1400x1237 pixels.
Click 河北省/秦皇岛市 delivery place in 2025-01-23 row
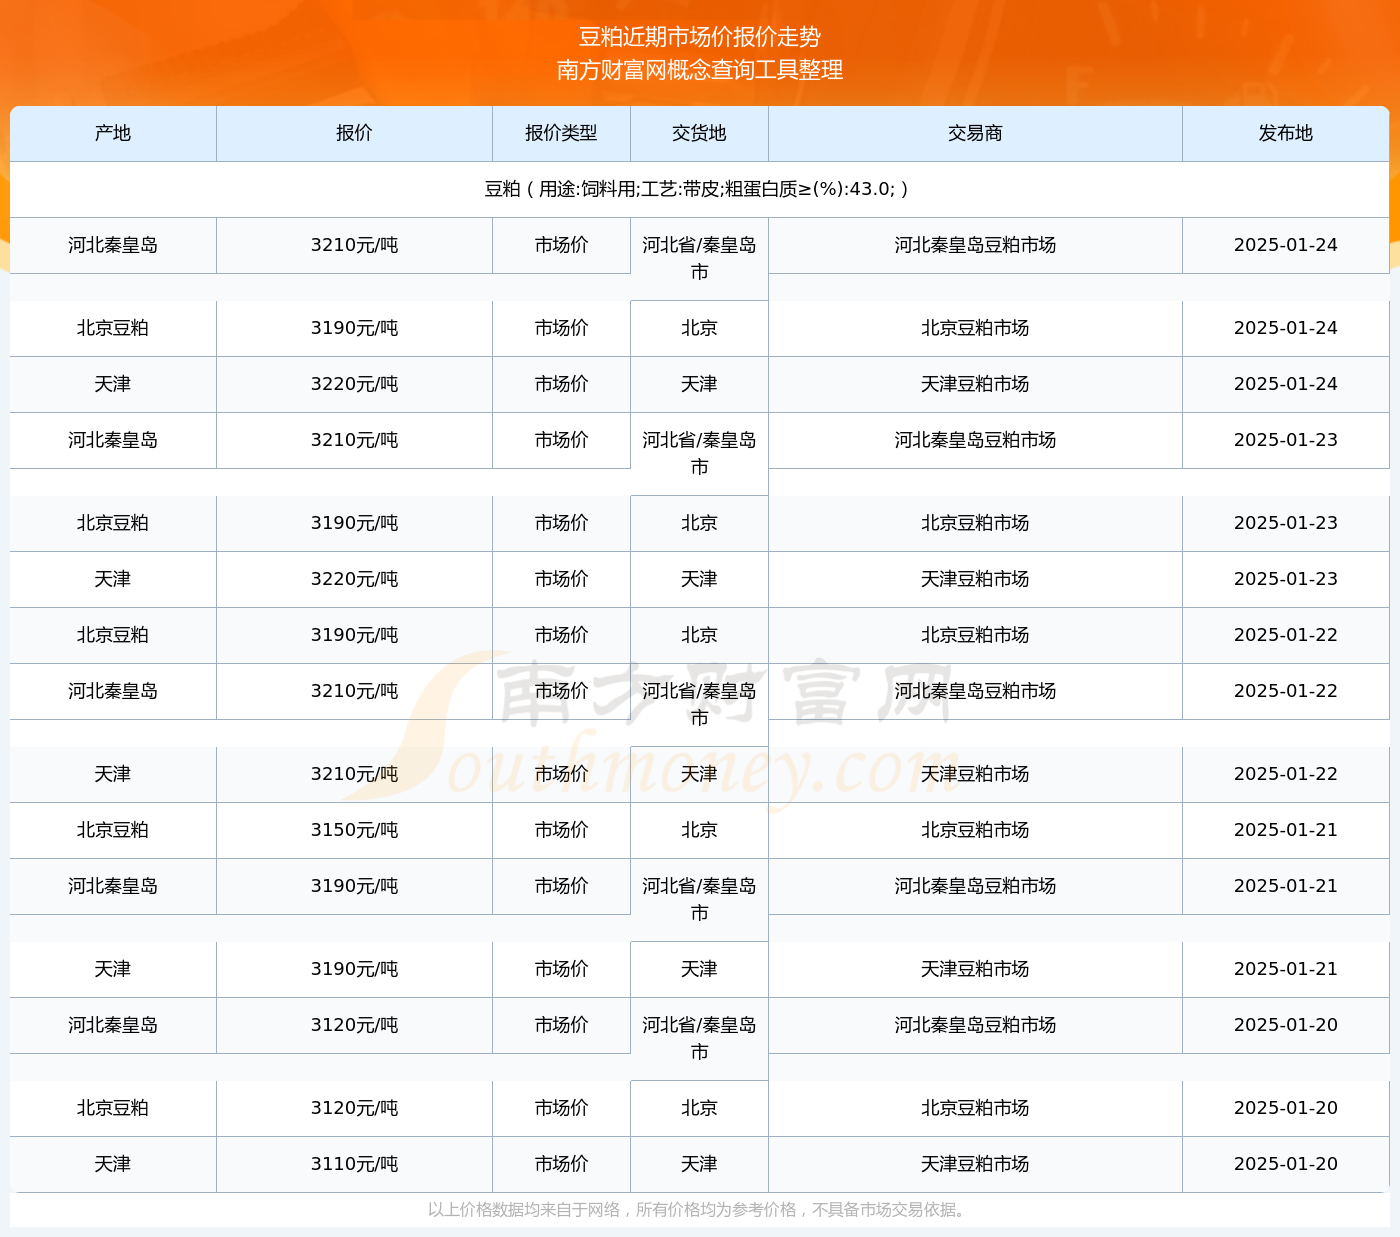click(x=699, y=454)
